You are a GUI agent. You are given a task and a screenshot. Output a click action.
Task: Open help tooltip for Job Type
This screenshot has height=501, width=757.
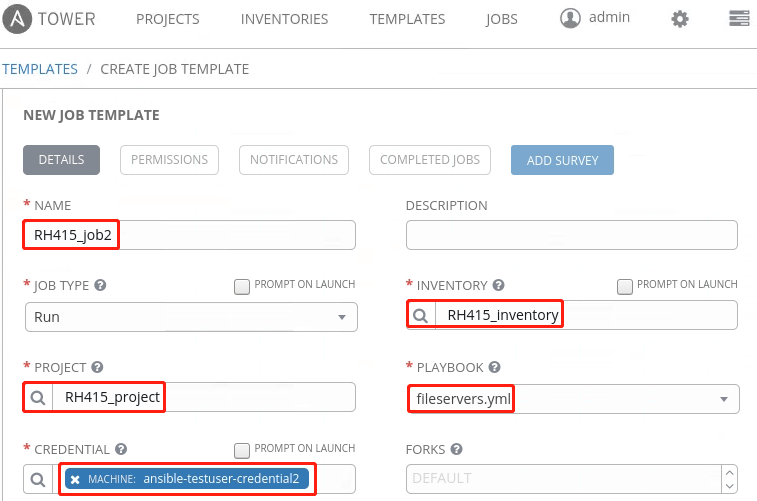pos(100,285)
